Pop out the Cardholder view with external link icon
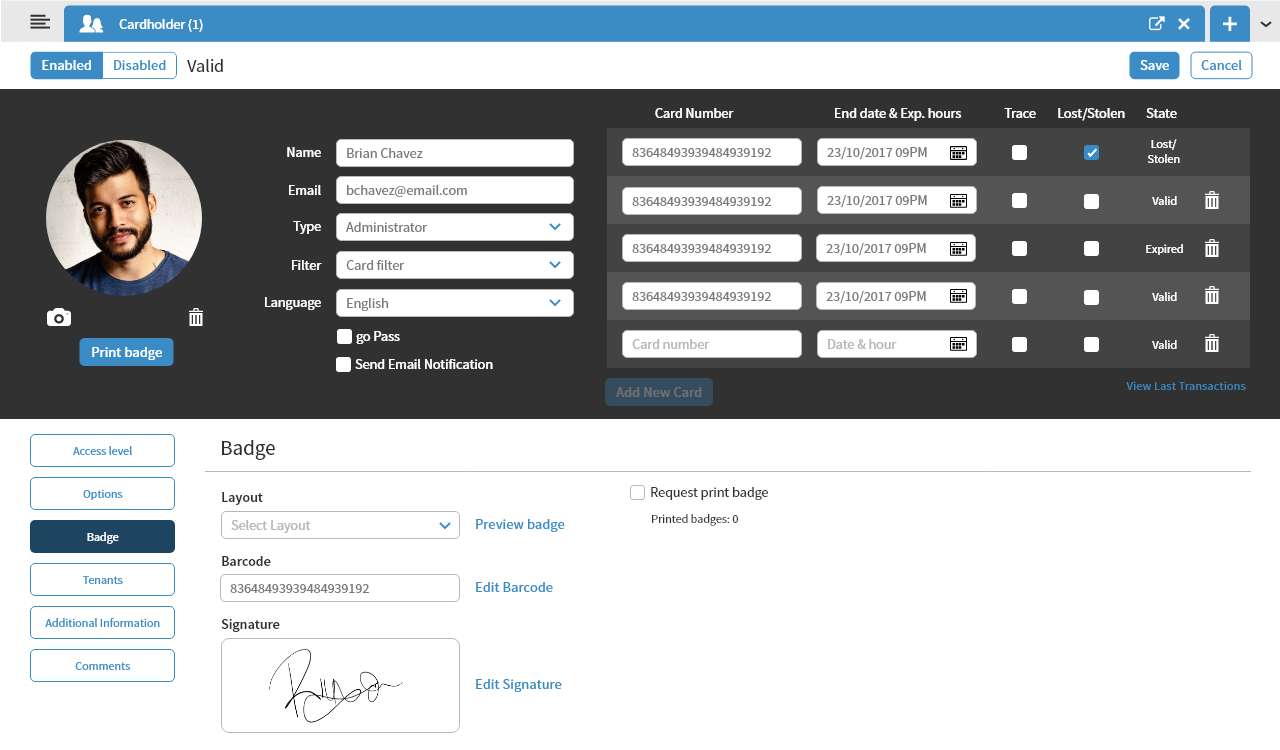 tap(1156, 22)
